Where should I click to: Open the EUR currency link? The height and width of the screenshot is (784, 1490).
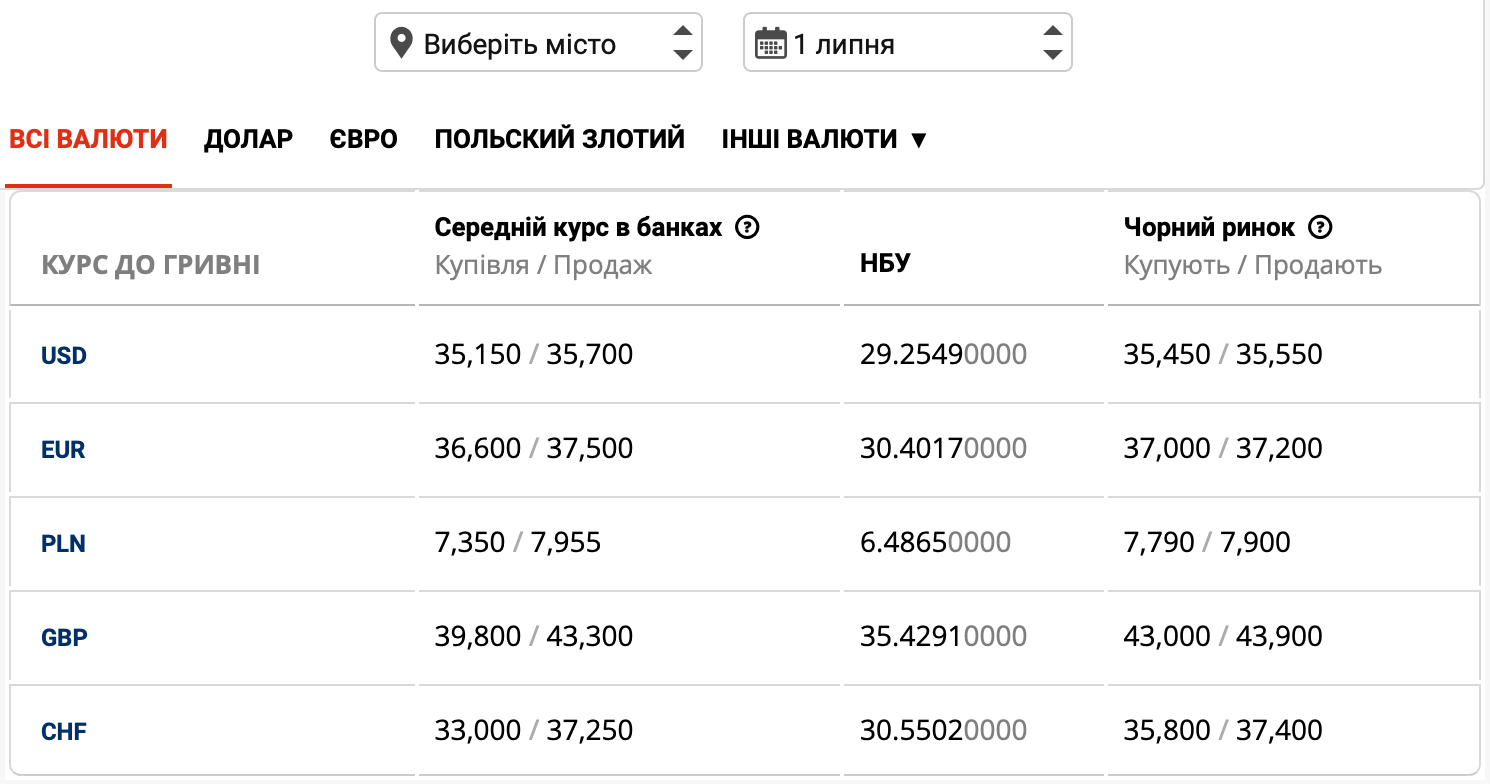tap(63, 450)
